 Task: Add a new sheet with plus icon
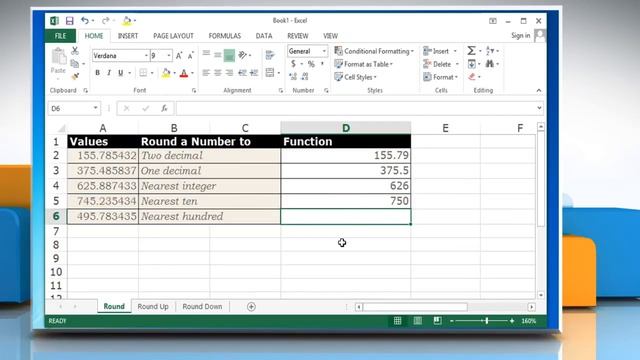251,307
